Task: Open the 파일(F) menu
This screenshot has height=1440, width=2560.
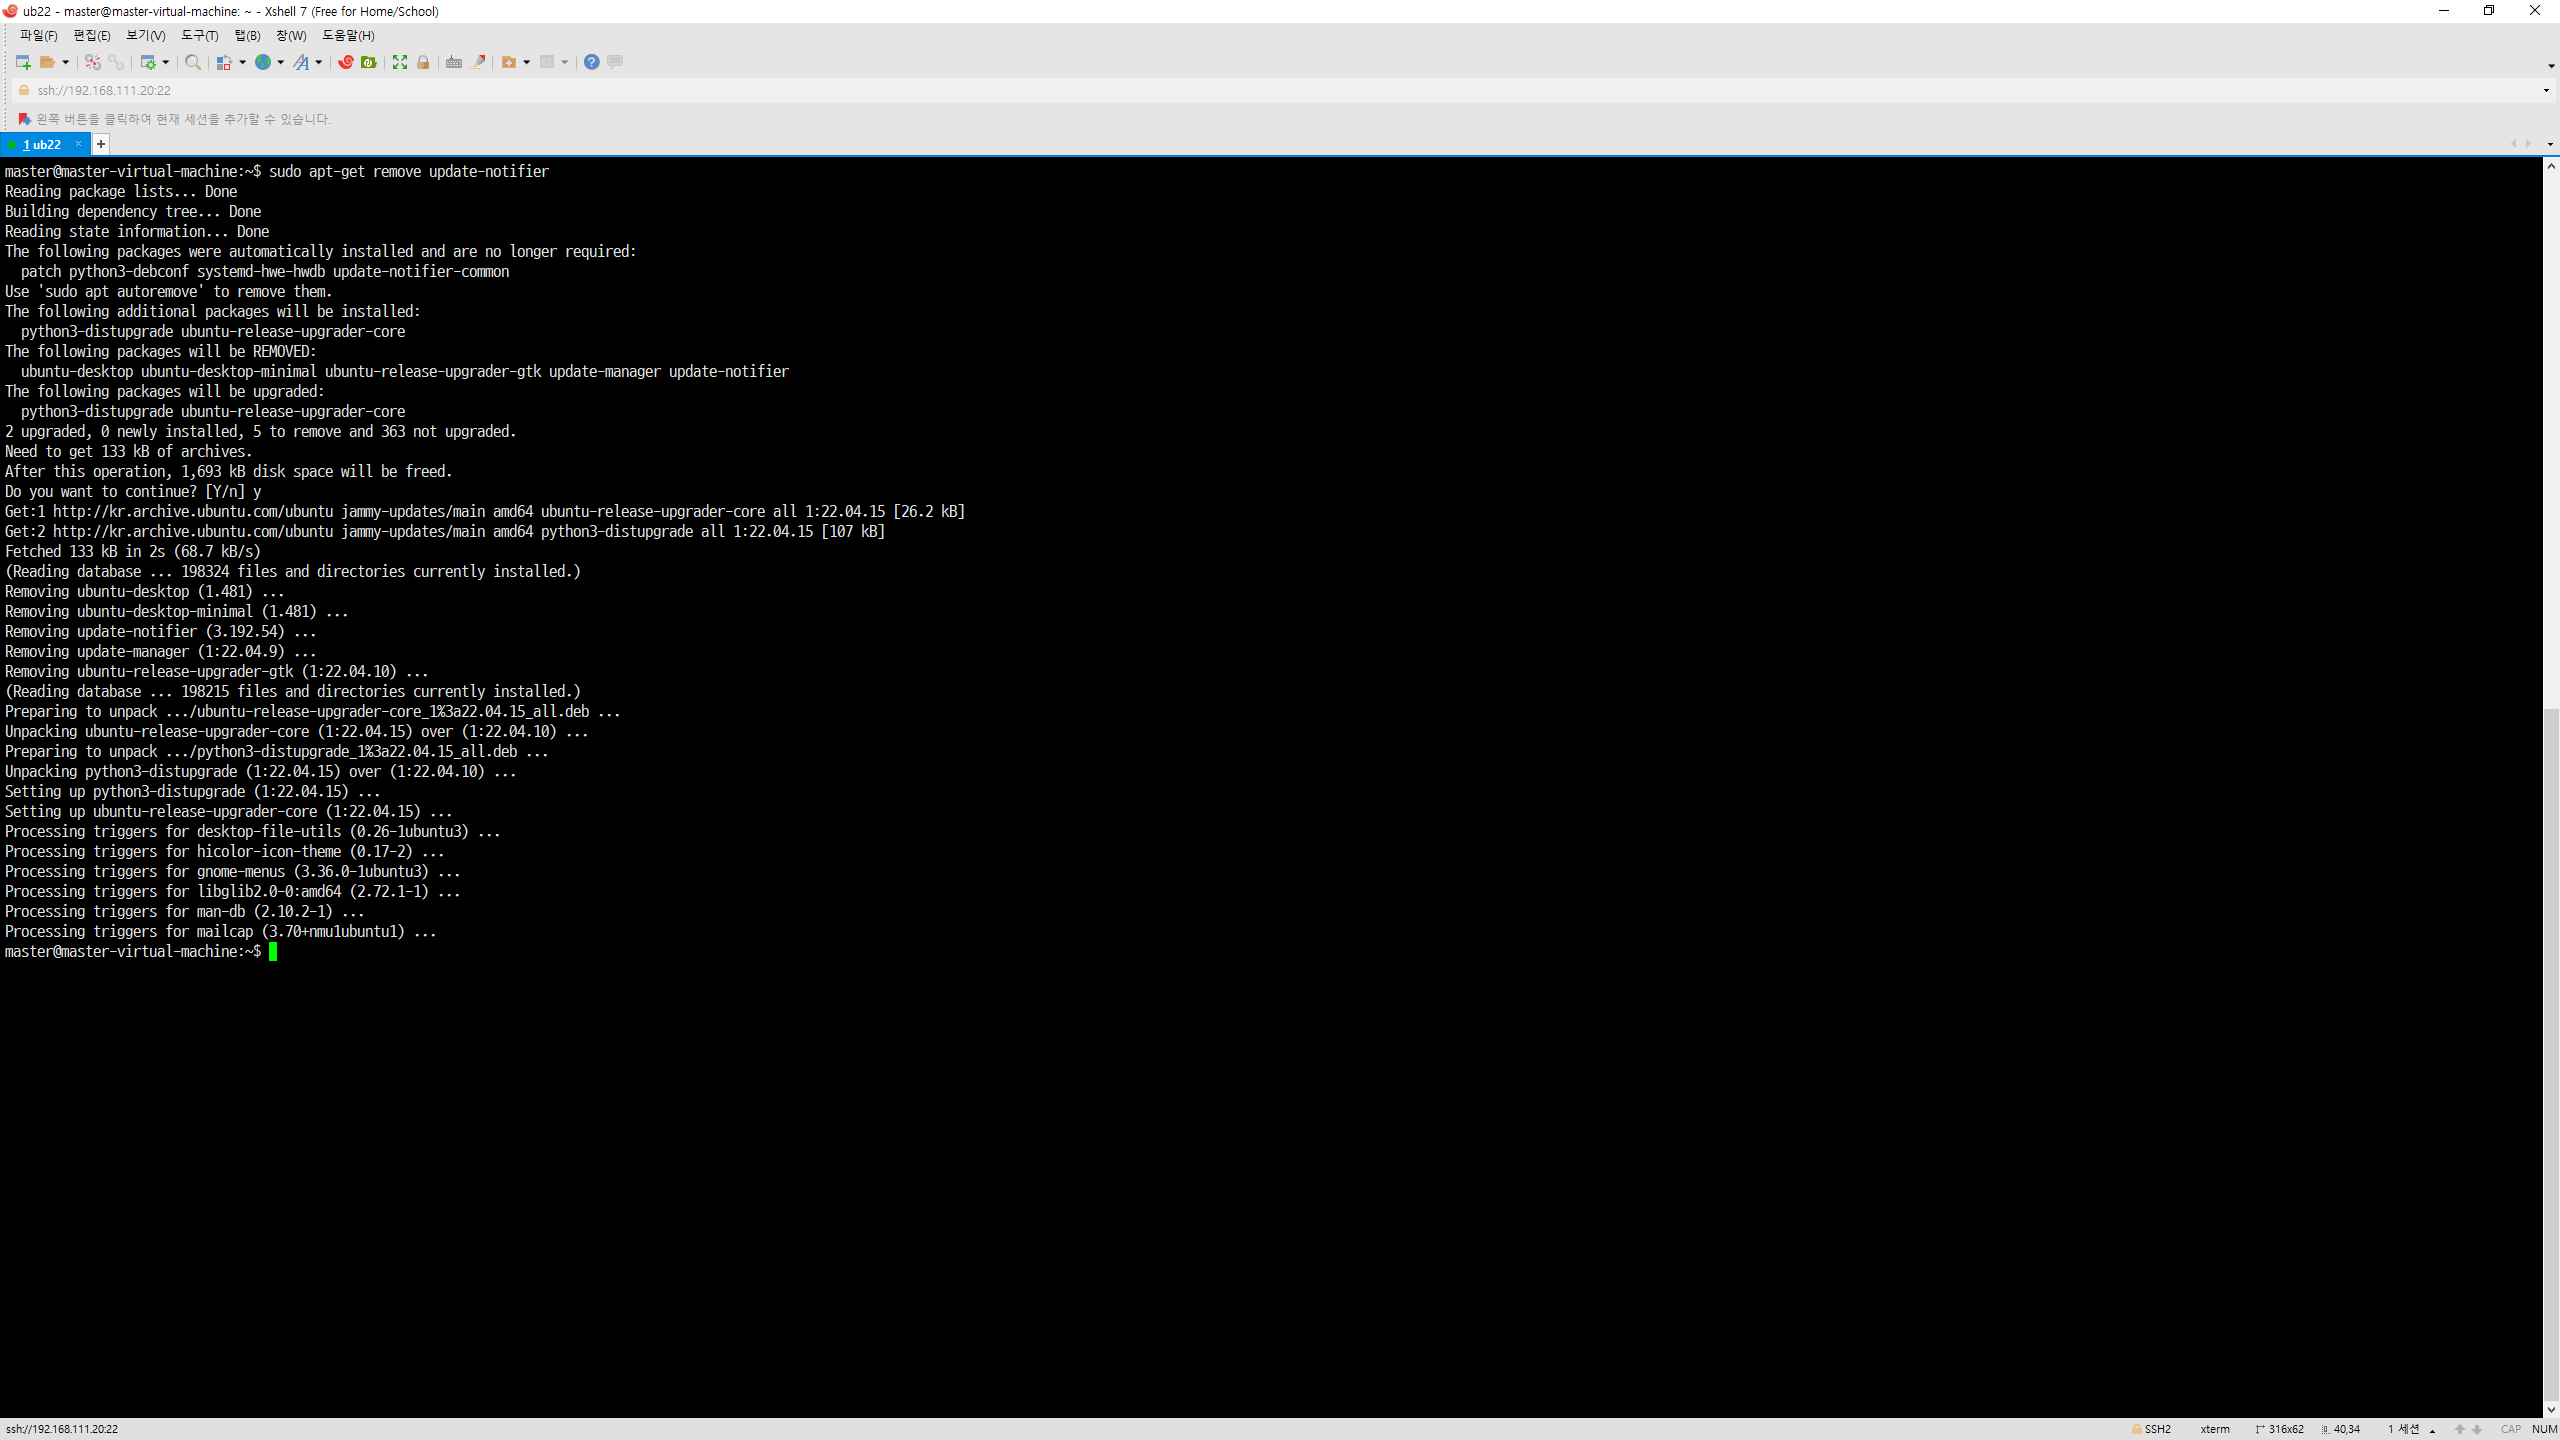Action: click(38, 35)
